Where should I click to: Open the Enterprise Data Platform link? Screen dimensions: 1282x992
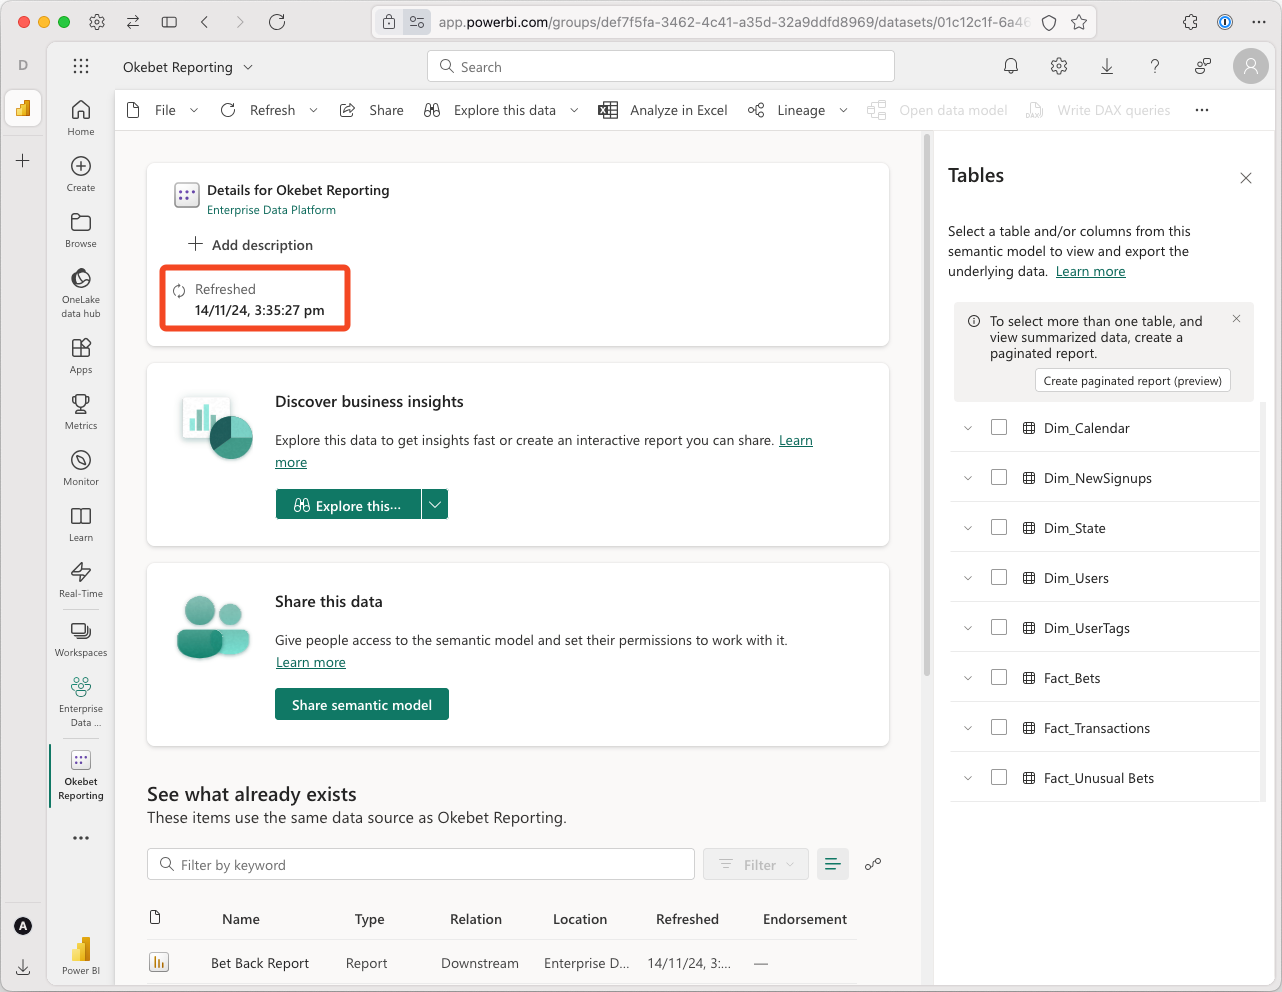[x=271, y=210]
